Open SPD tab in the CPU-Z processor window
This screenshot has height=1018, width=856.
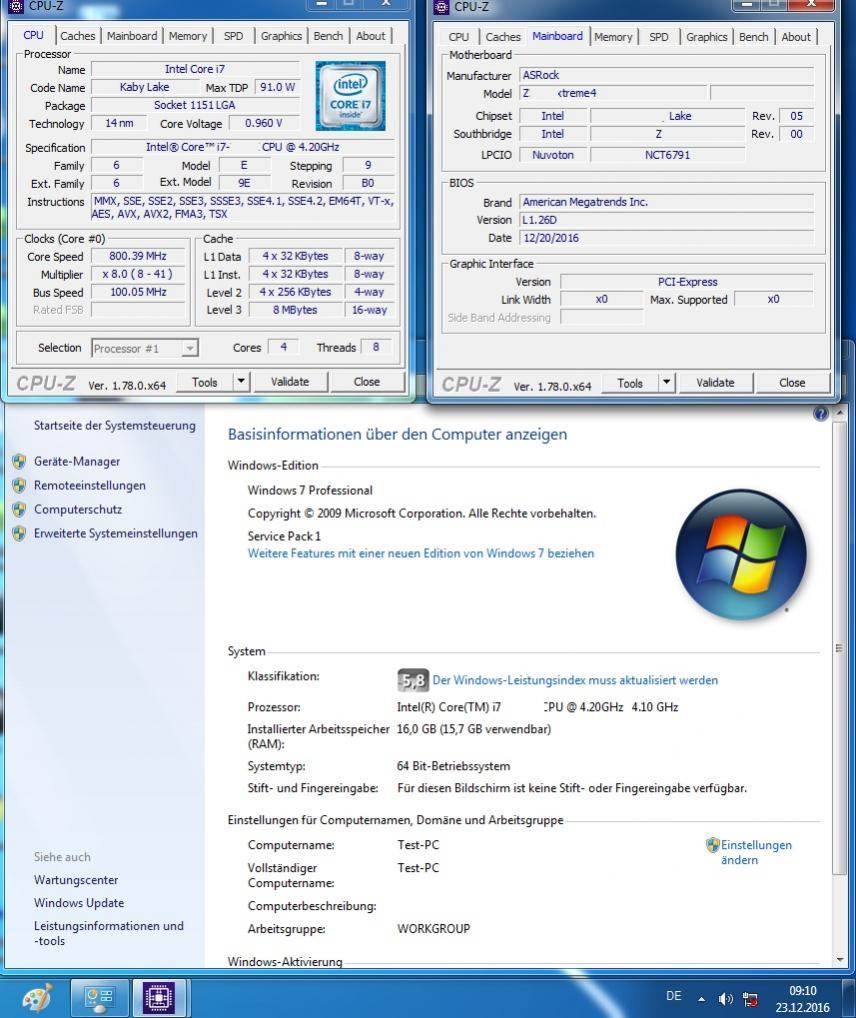click(x=233, y=36)
